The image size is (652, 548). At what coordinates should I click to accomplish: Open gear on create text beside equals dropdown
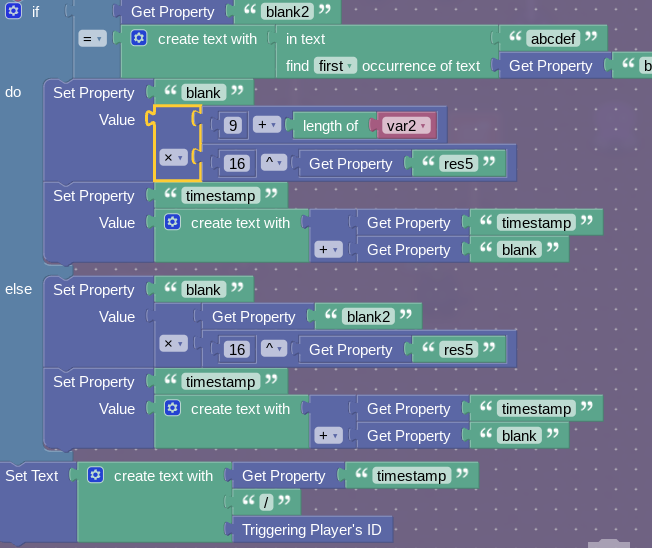click(139, 39)
